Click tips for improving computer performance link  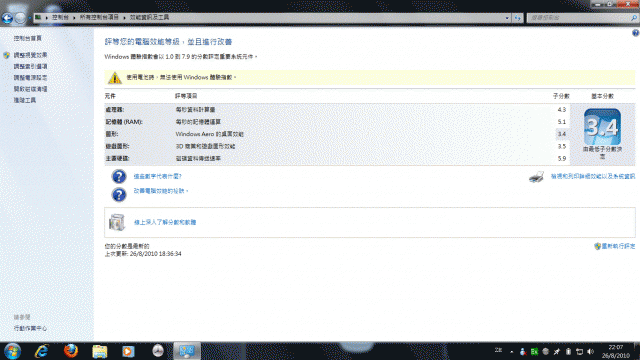[x=161, y=191]
